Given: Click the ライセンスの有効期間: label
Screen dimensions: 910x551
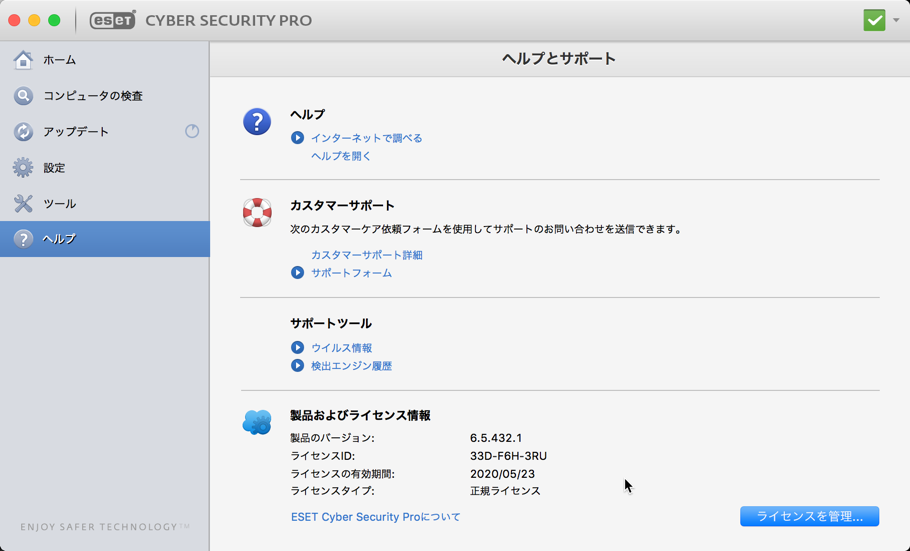Looking at the screenshot, I should 342,474.
